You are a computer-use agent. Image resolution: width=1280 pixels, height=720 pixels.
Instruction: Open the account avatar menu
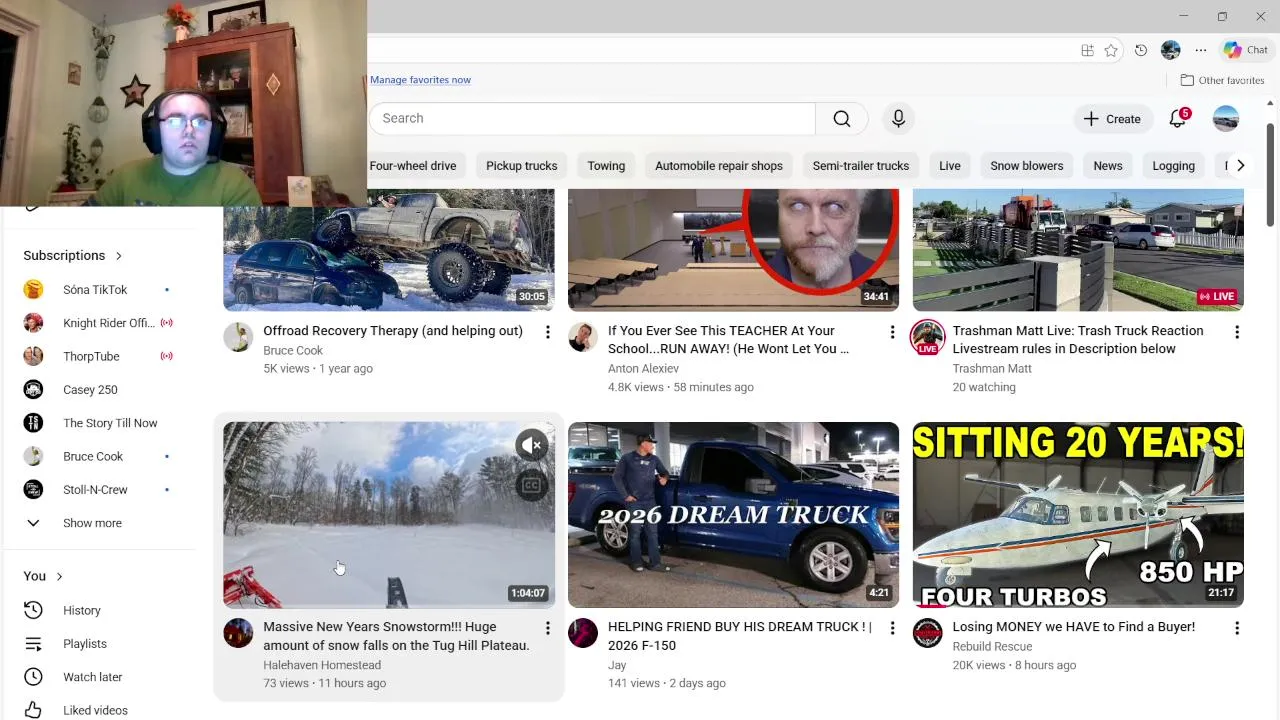(x=1225, y=118)
